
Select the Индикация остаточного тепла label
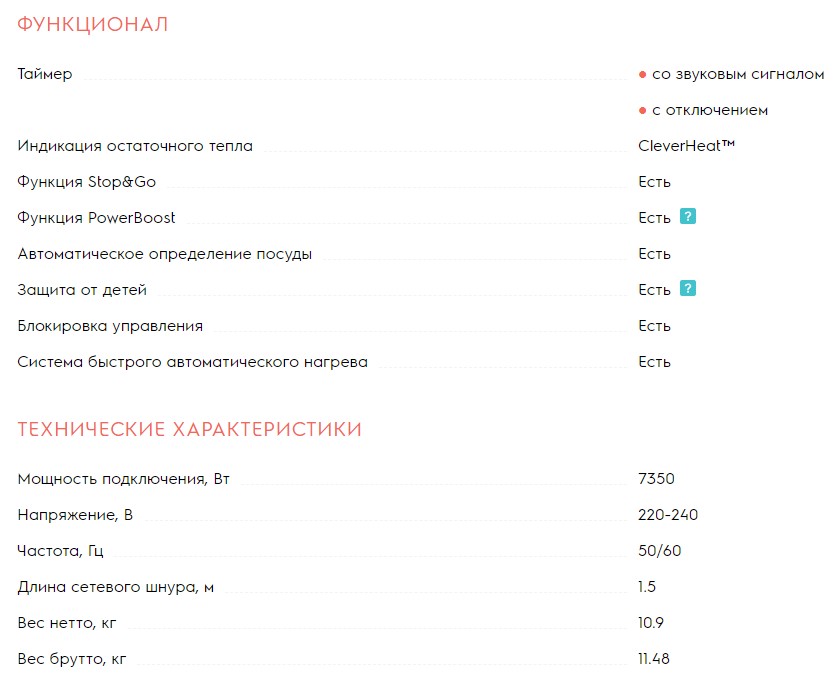pos(135,146)
